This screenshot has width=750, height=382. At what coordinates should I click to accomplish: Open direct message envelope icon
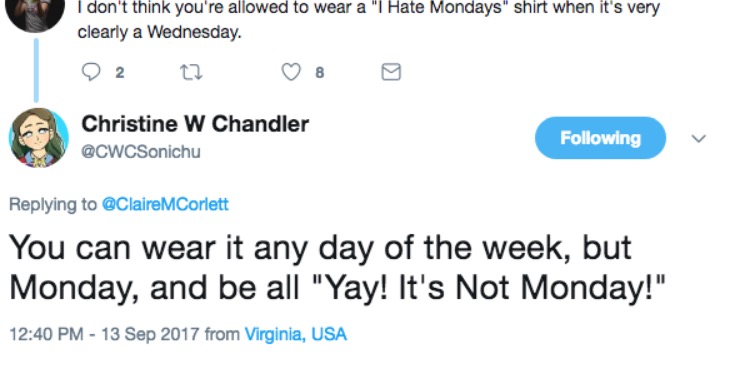point(391,72)
